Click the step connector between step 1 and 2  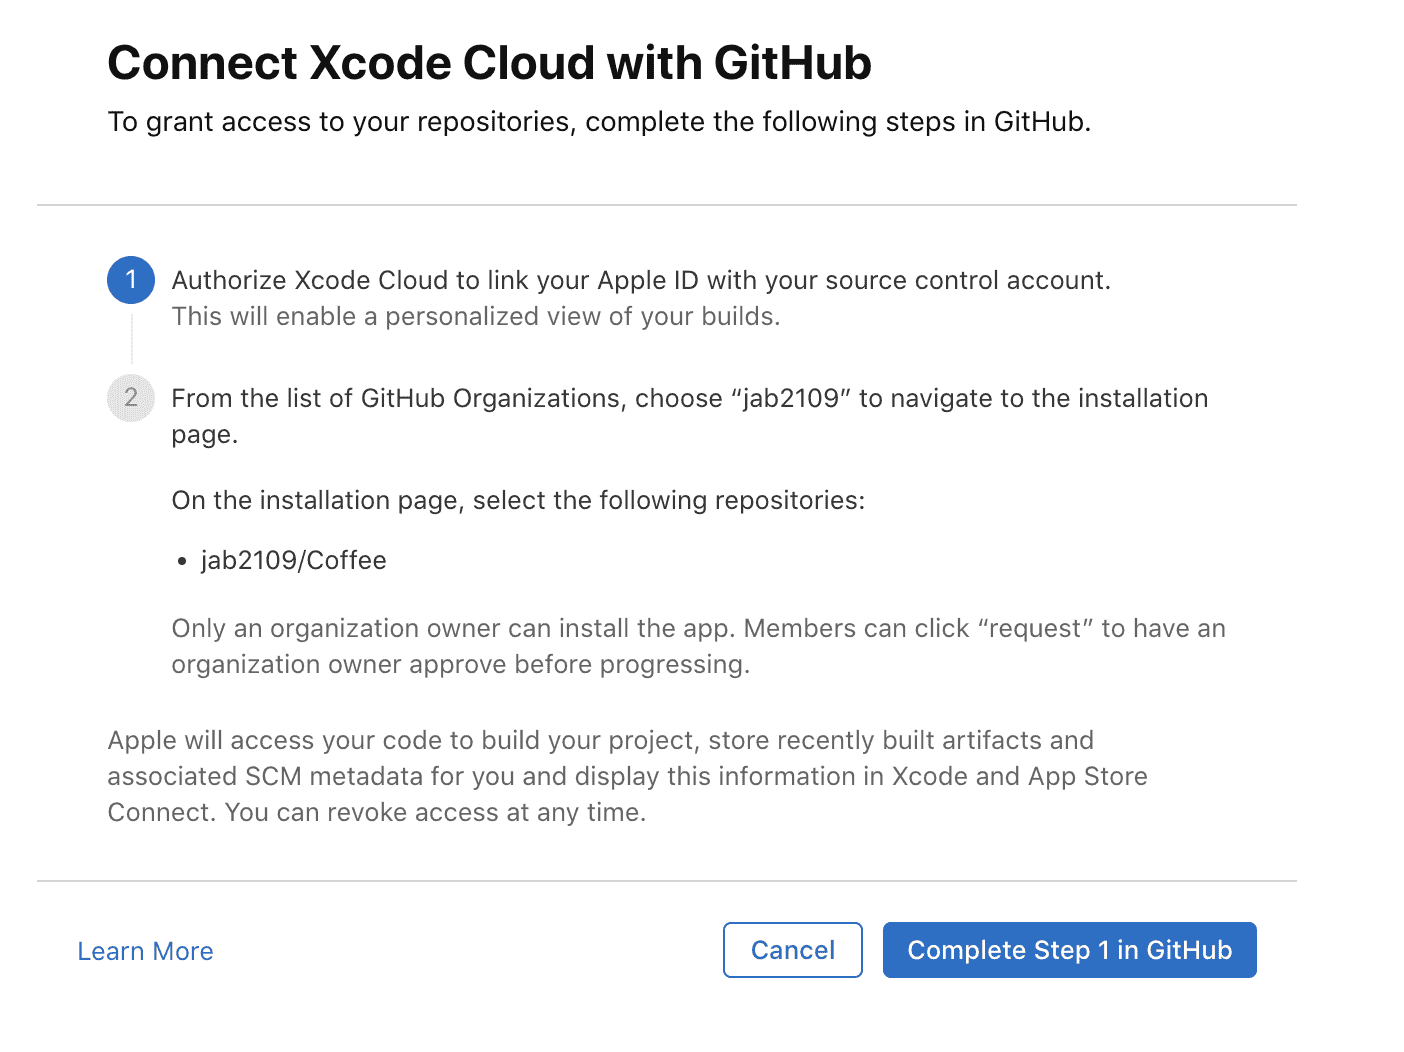point(130,340)
